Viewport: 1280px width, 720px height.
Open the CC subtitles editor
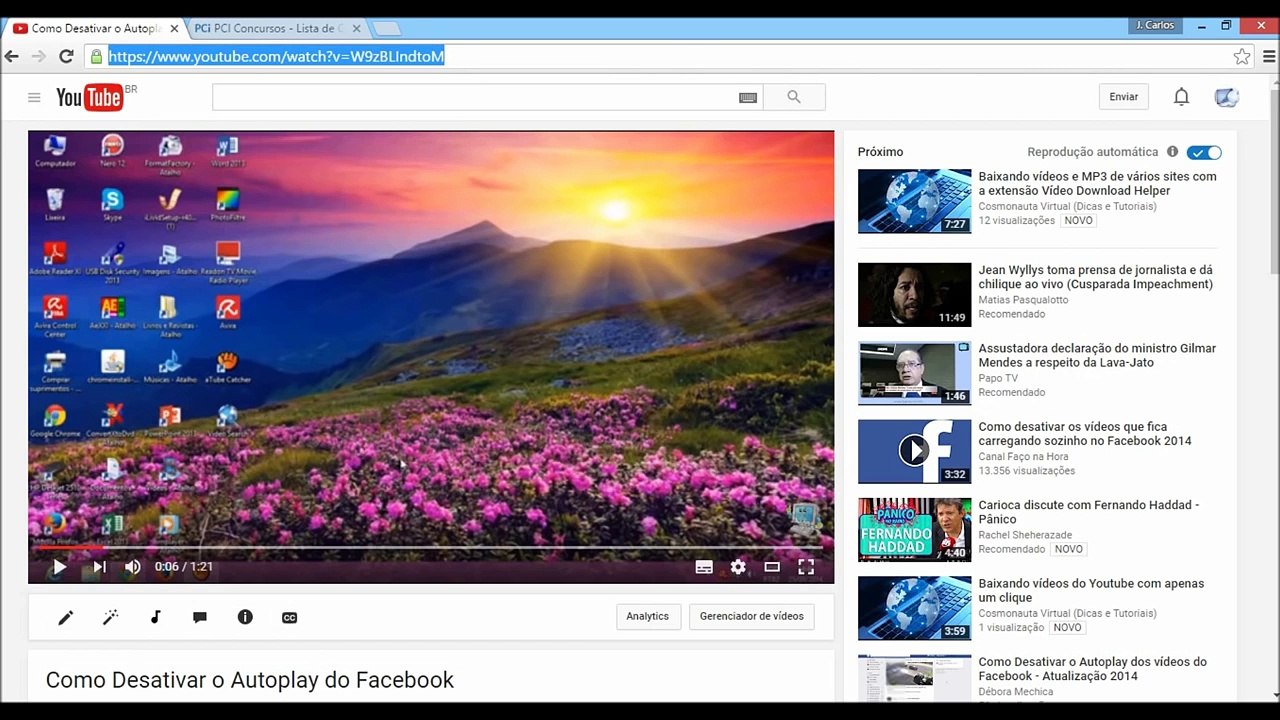[x=289, y=617]
